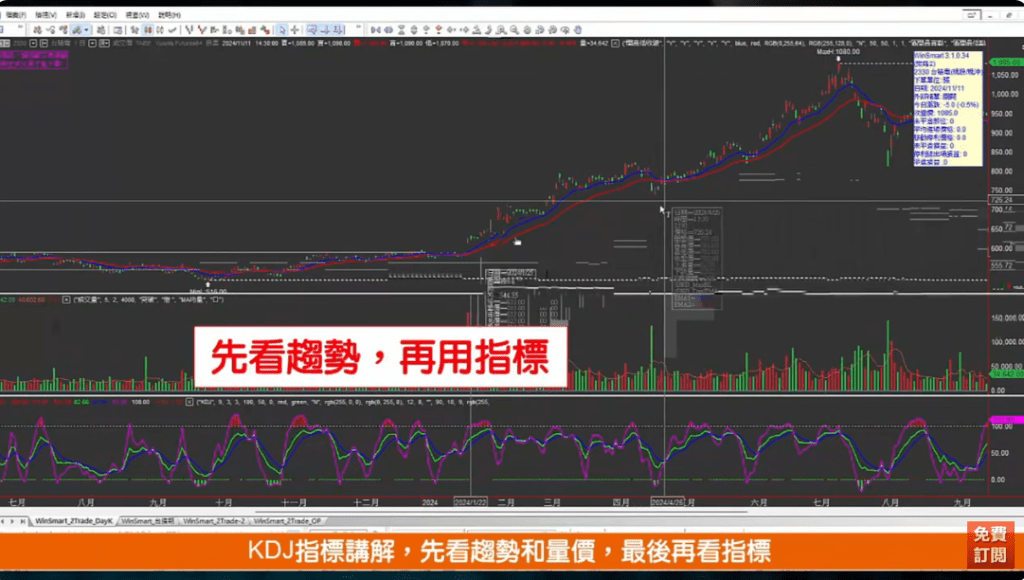This screenshot has height=580, width=1024.
Task: Switch to the WinSmart_2Trade_OP workspace tab
Action: coord(287,521)
